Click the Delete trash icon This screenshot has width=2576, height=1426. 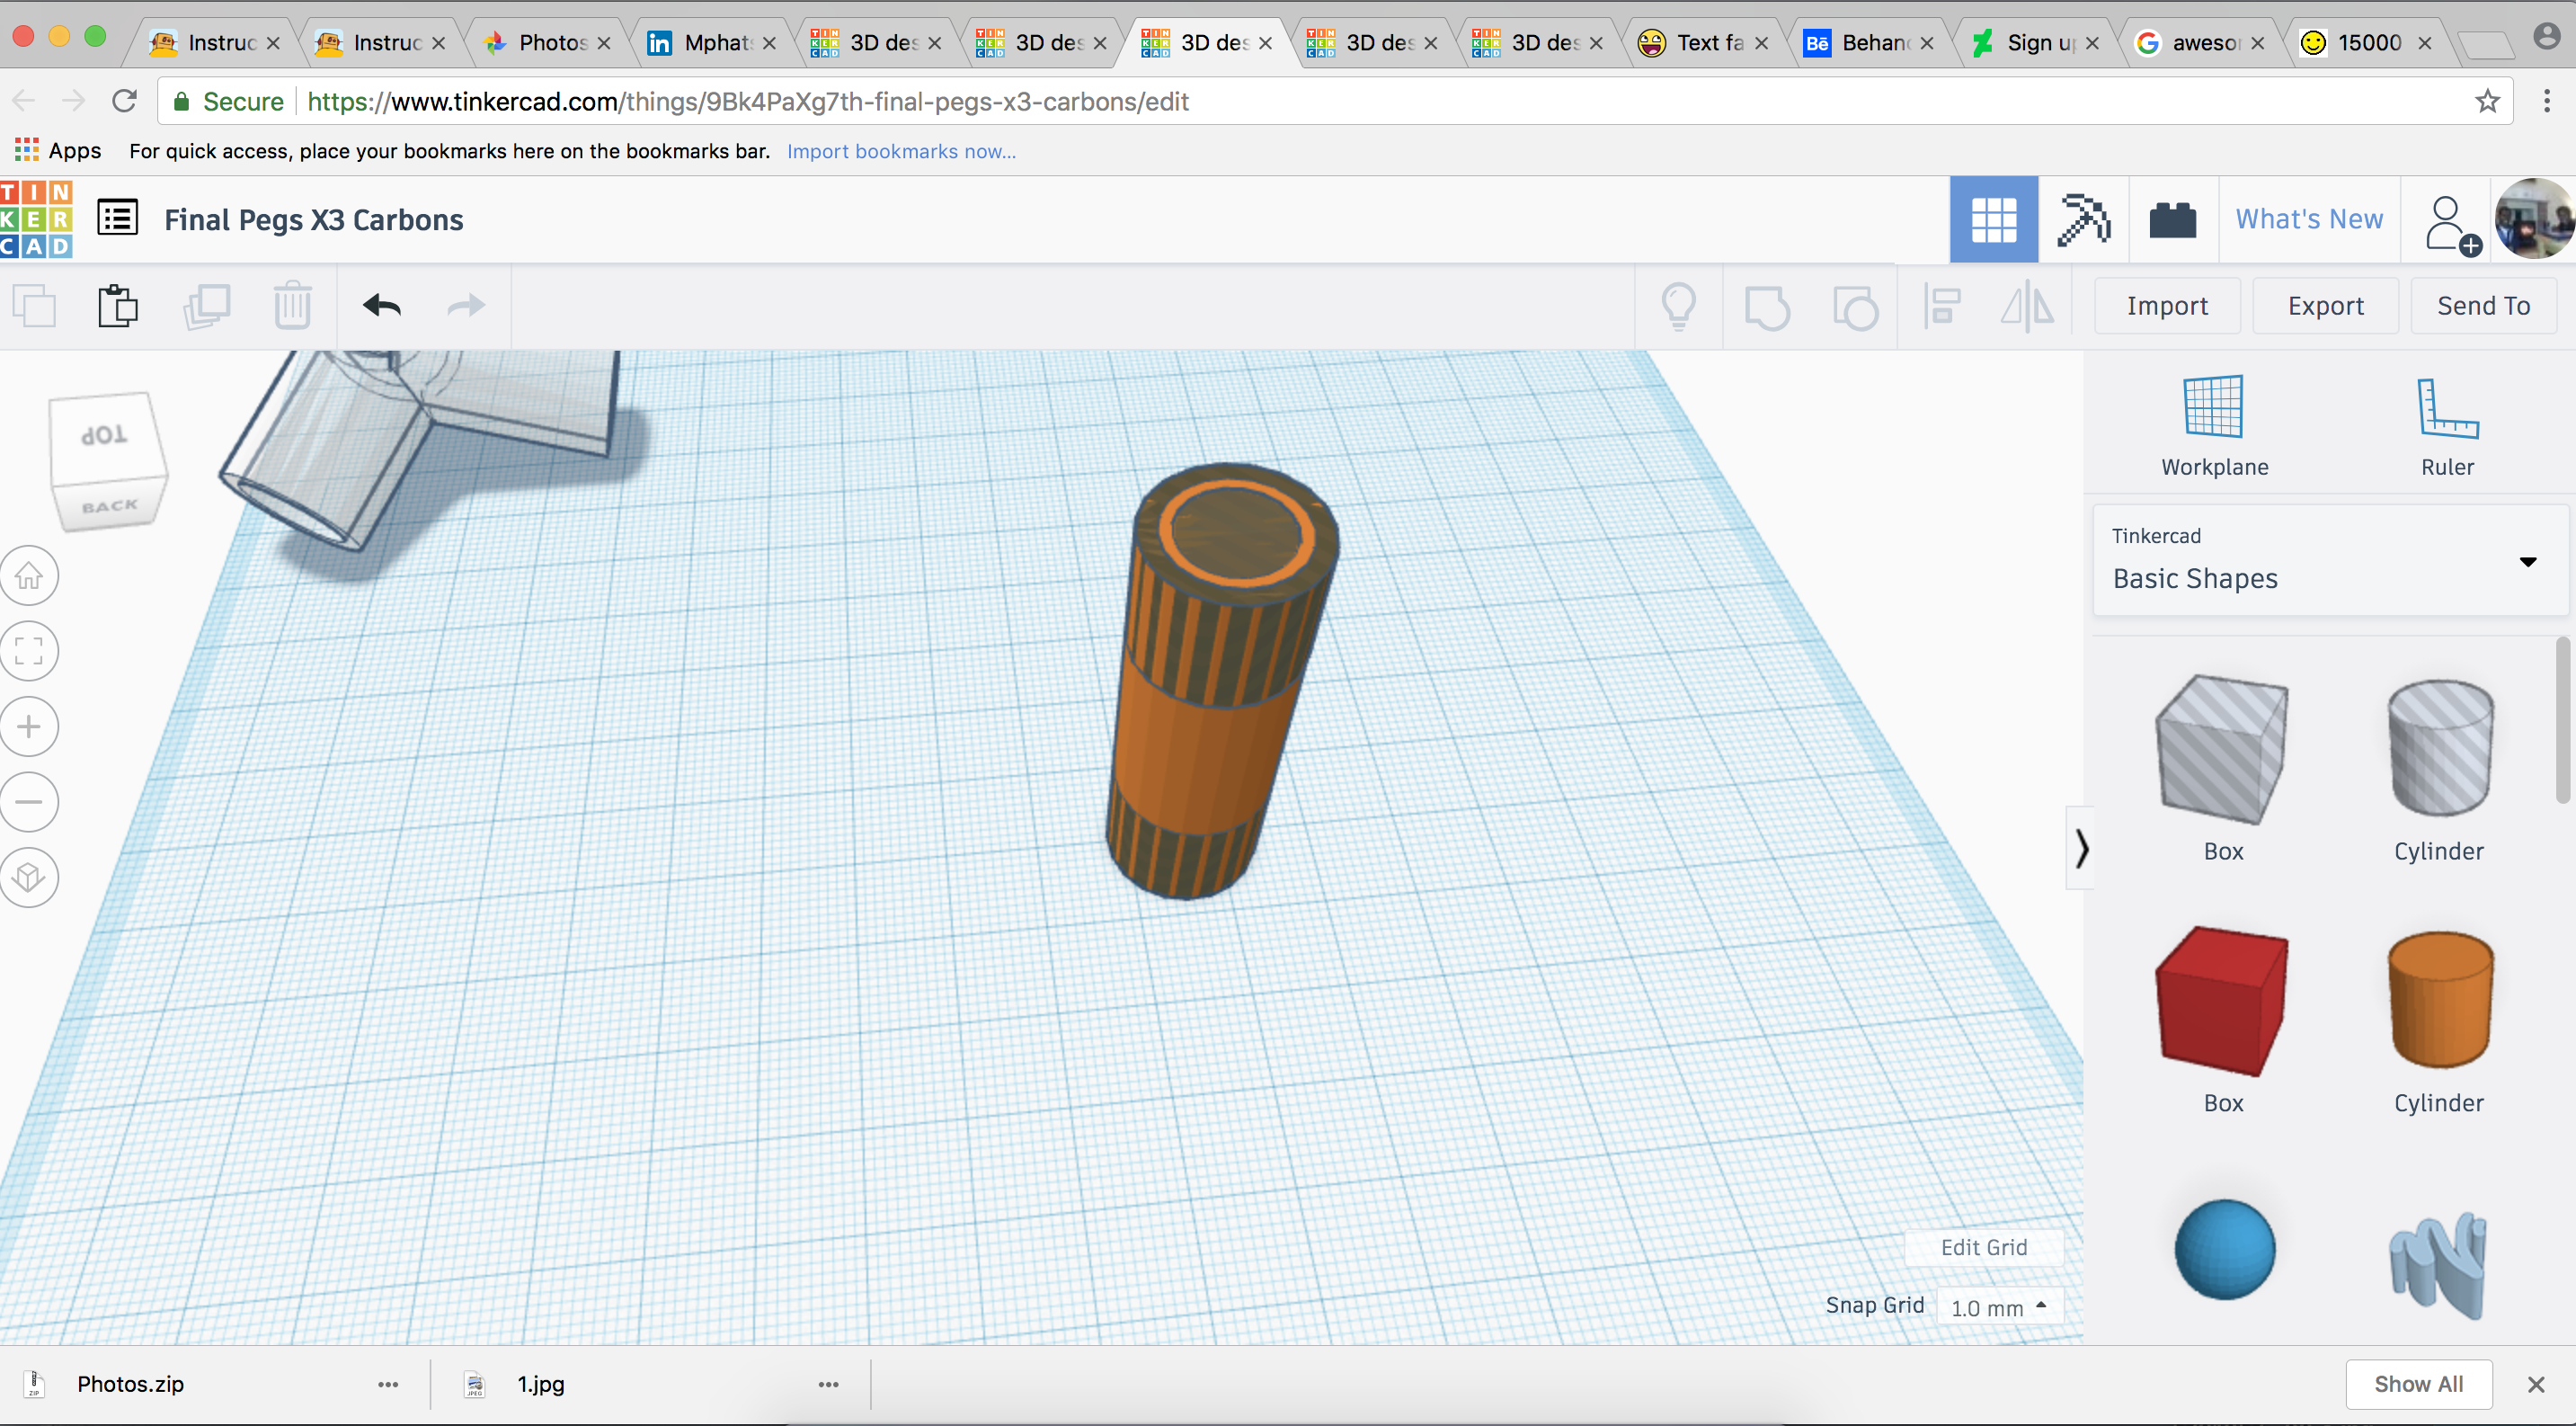tap(293, 306)
